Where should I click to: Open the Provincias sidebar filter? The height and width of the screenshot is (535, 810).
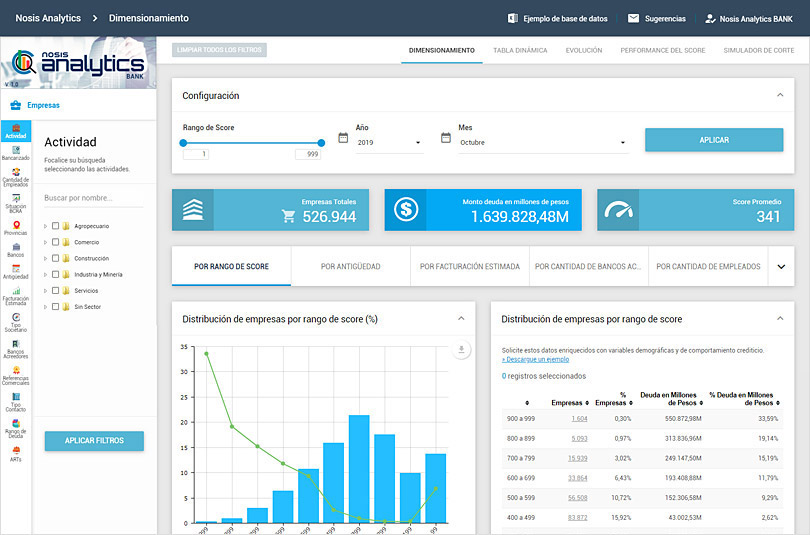[15, 228]
